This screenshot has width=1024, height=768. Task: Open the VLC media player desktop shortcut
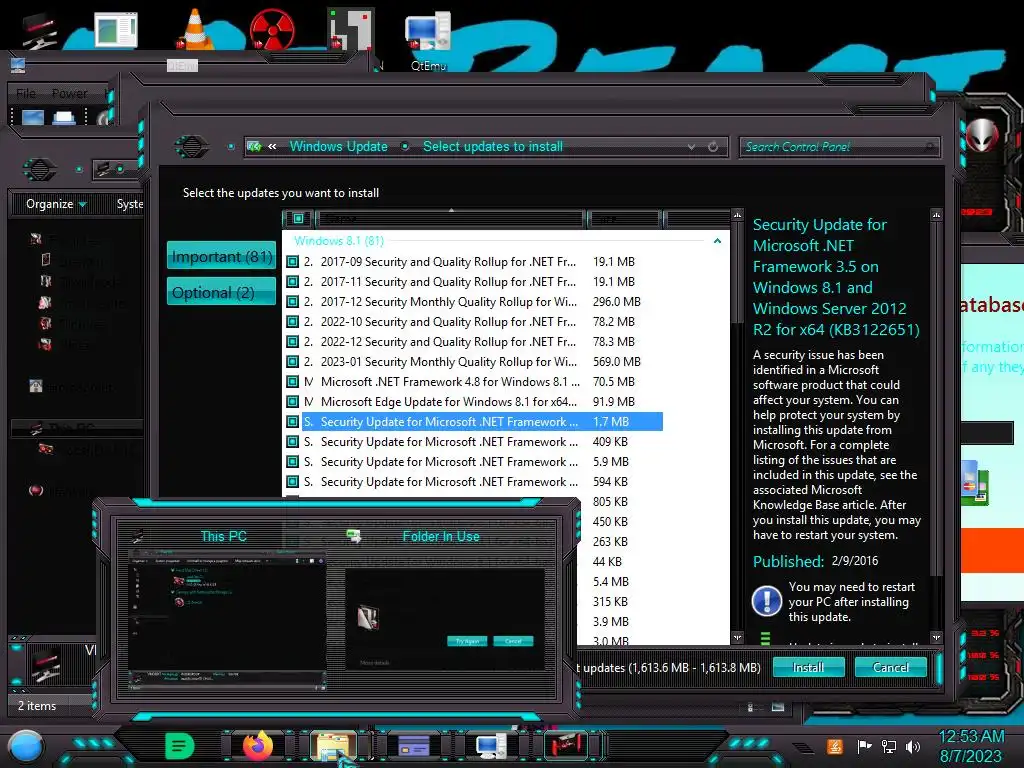[195, 29]
